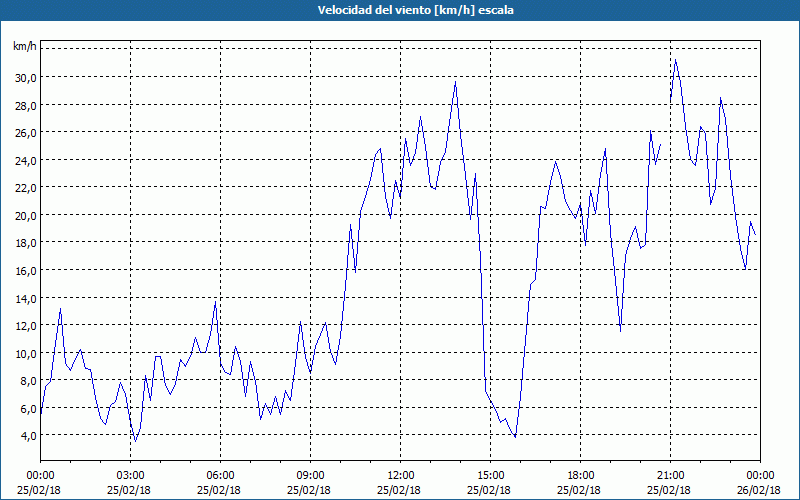The width and height of the screenshot is (800, 500).
Task: Click the 20,0 y-axis value
Action: point(26,216)
